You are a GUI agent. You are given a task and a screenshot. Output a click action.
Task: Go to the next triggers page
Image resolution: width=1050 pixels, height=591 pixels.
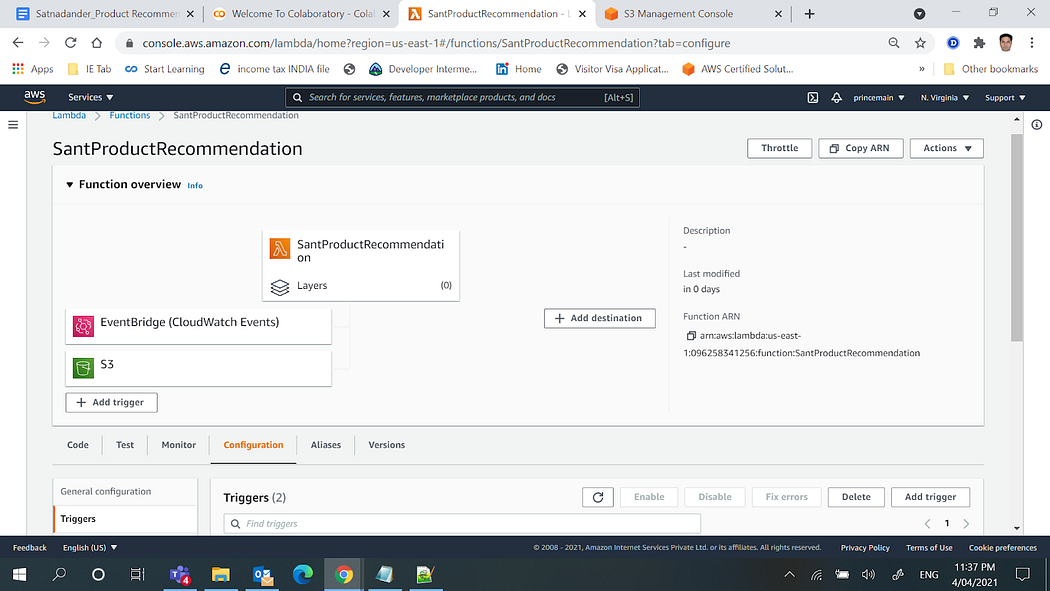point(966,523)
